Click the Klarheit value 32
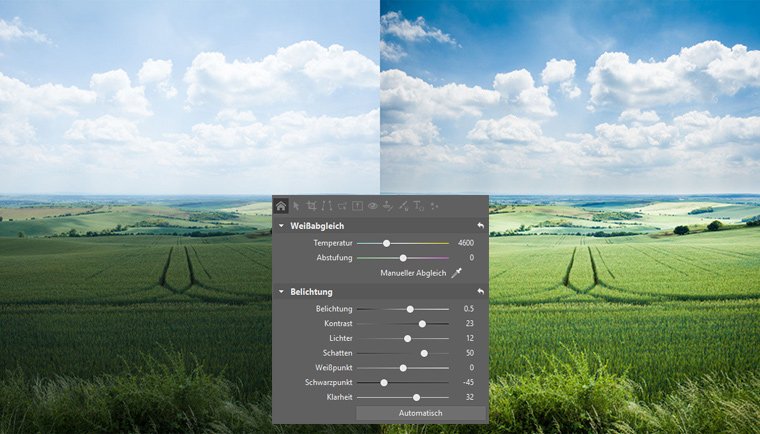 pos(469,397)
